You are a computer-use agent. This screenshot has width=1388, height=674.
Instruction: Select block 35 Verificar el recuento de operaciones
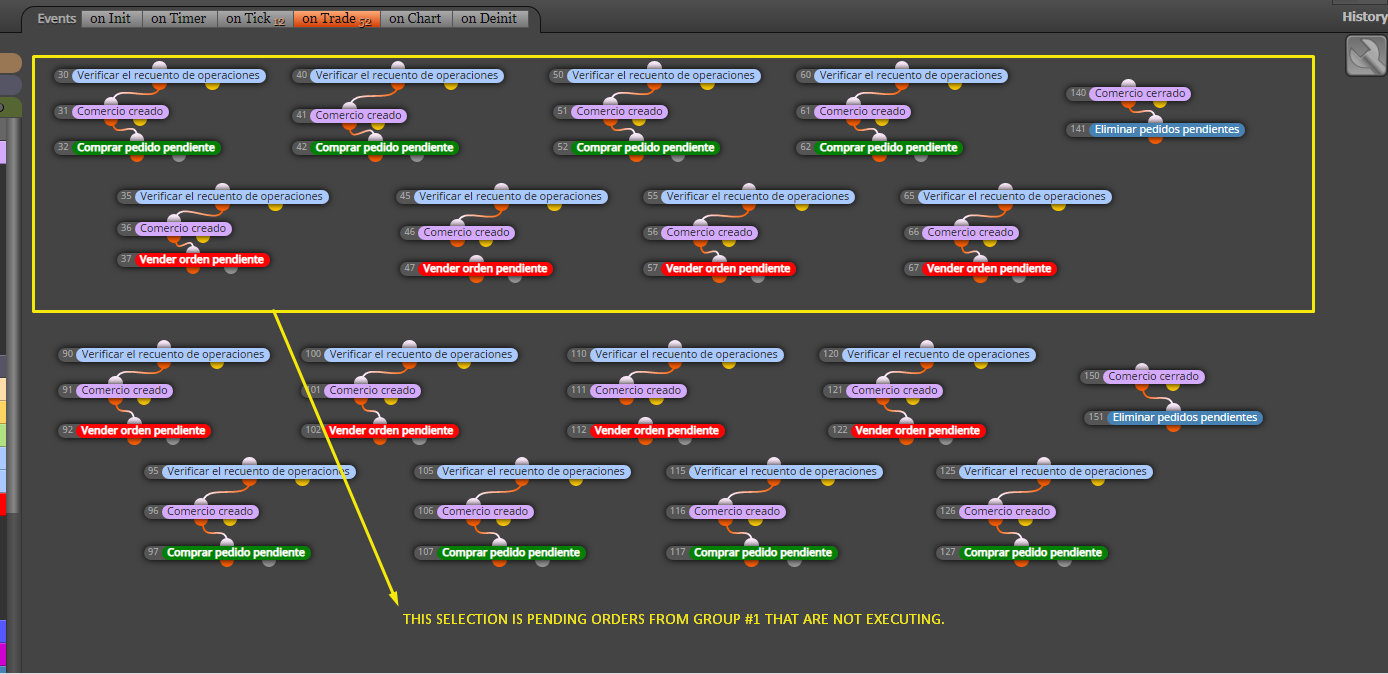click(x=223, y=197)
